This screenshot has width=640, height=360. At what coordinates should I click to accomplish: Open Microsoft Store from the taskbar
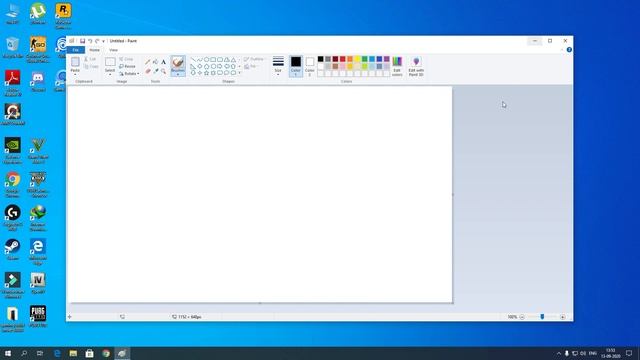coord(90,353)
